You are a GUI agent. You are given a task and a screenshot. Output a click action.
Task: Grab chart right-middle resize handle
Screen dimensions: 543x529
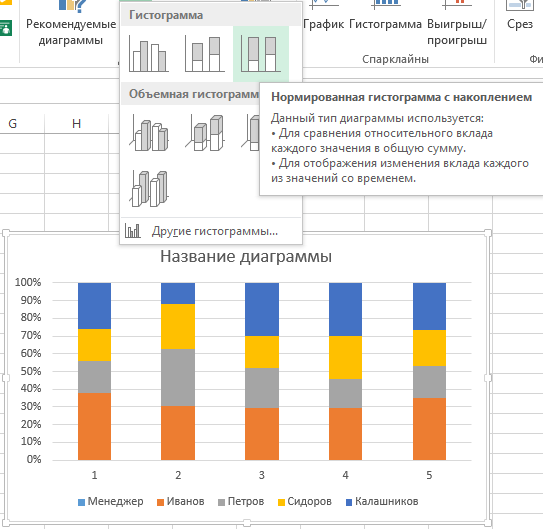488,378
